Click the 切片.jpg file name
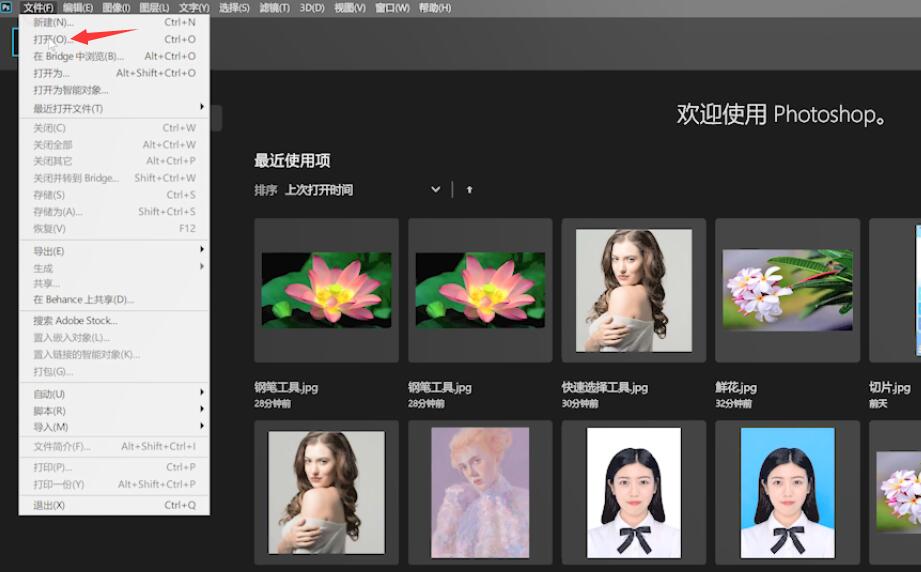This screenshot has height=572, width=921. [x=890, y=388]
